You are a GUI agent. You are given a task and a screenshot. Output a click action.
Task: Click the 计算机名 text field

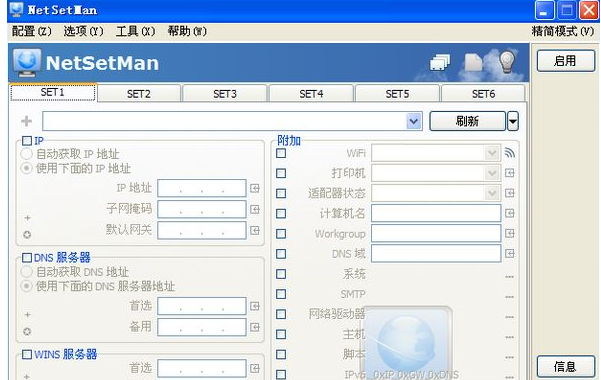pos(436,213)
